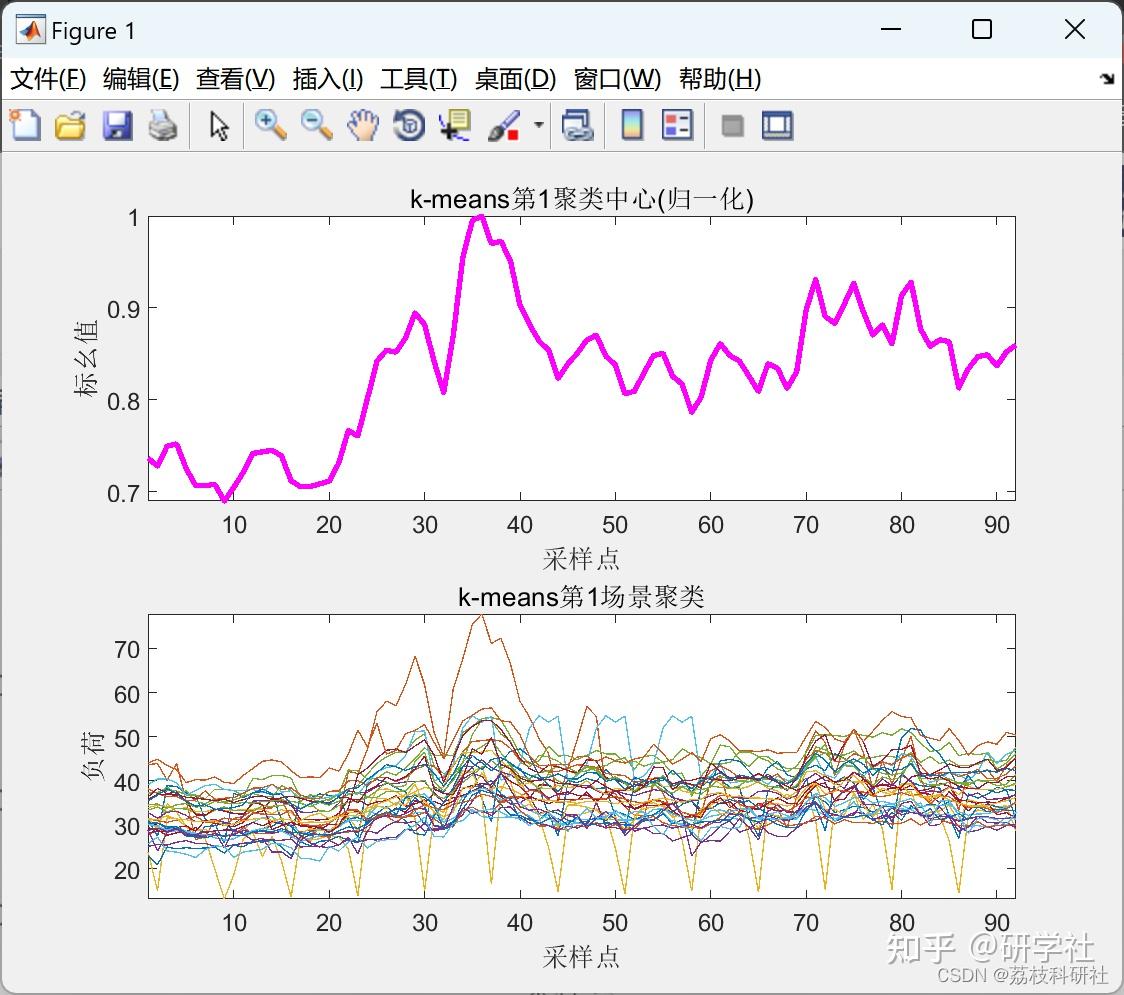1124x995 pixels.
Task: Insert a legend into the plot
Action: click(x=679, y=125)
